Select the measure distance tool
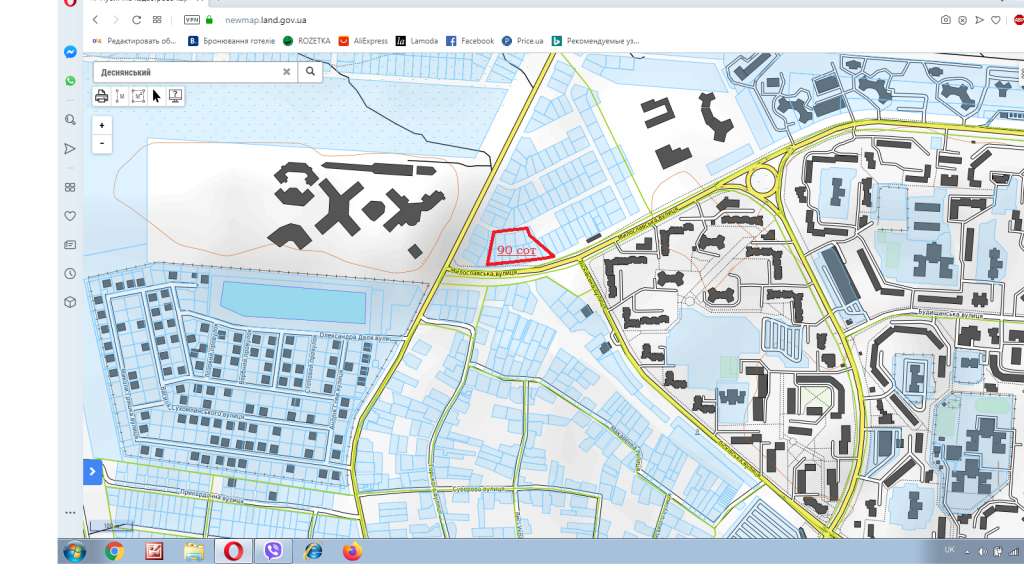This screenshot has height=576, width=1024. [120, 96]
